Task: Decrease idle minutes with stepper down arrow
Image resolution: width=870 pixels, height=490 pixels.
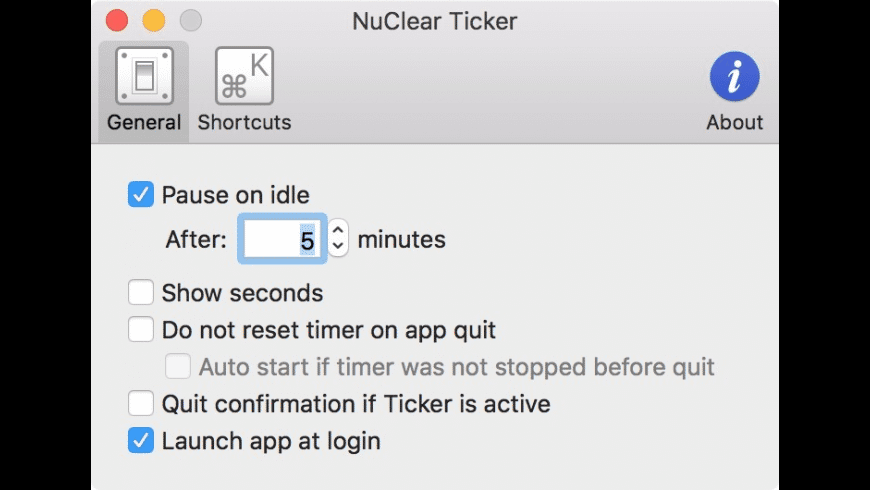Action: (x=338, y=247)
